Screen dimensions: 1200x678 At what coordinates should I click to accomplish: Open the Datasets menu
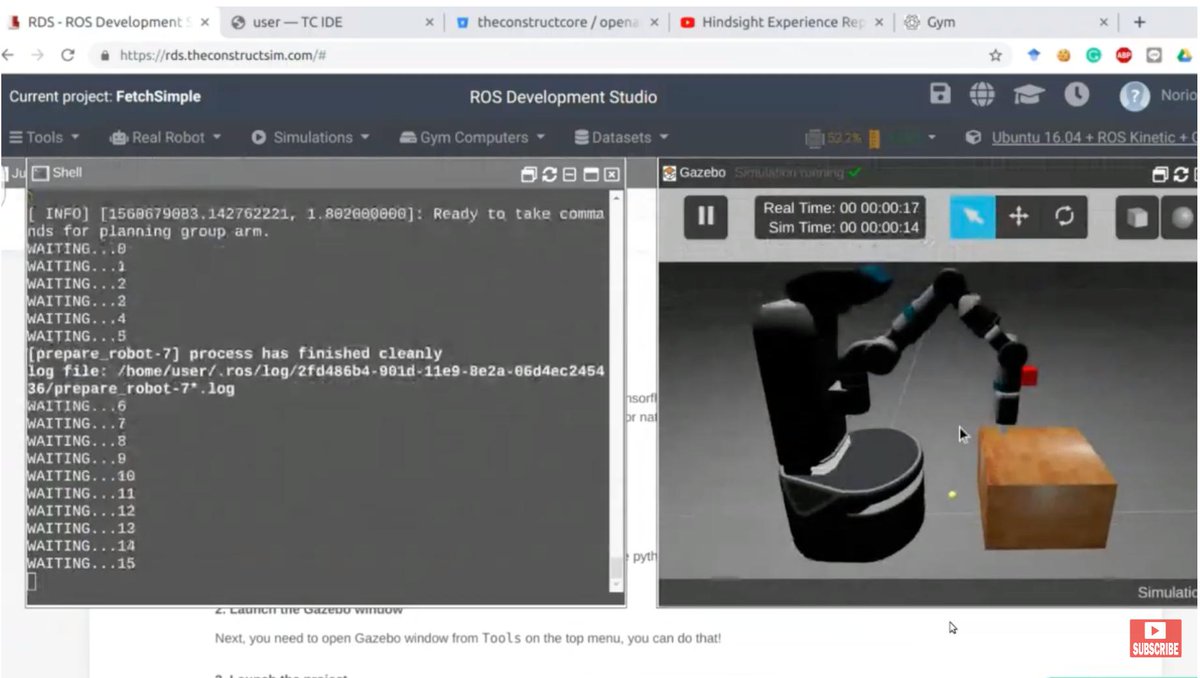[622, 137]
